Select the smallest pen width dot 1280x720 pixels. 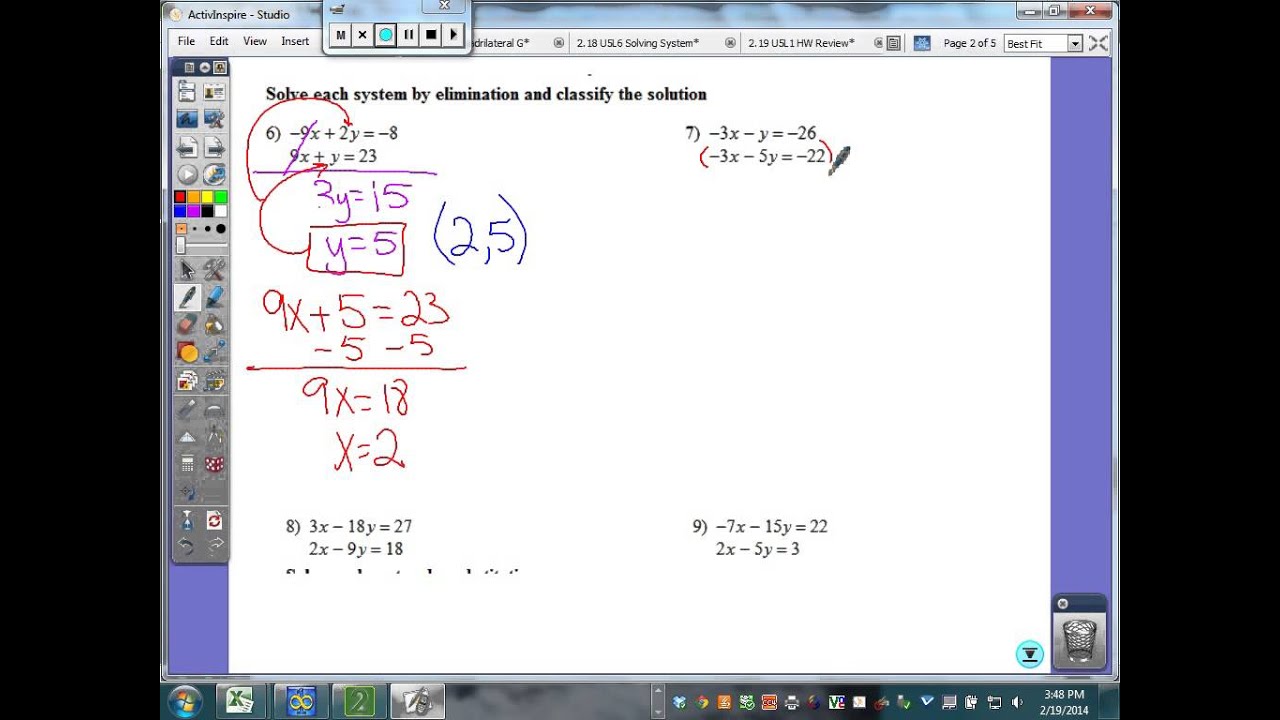coord(180,229)
